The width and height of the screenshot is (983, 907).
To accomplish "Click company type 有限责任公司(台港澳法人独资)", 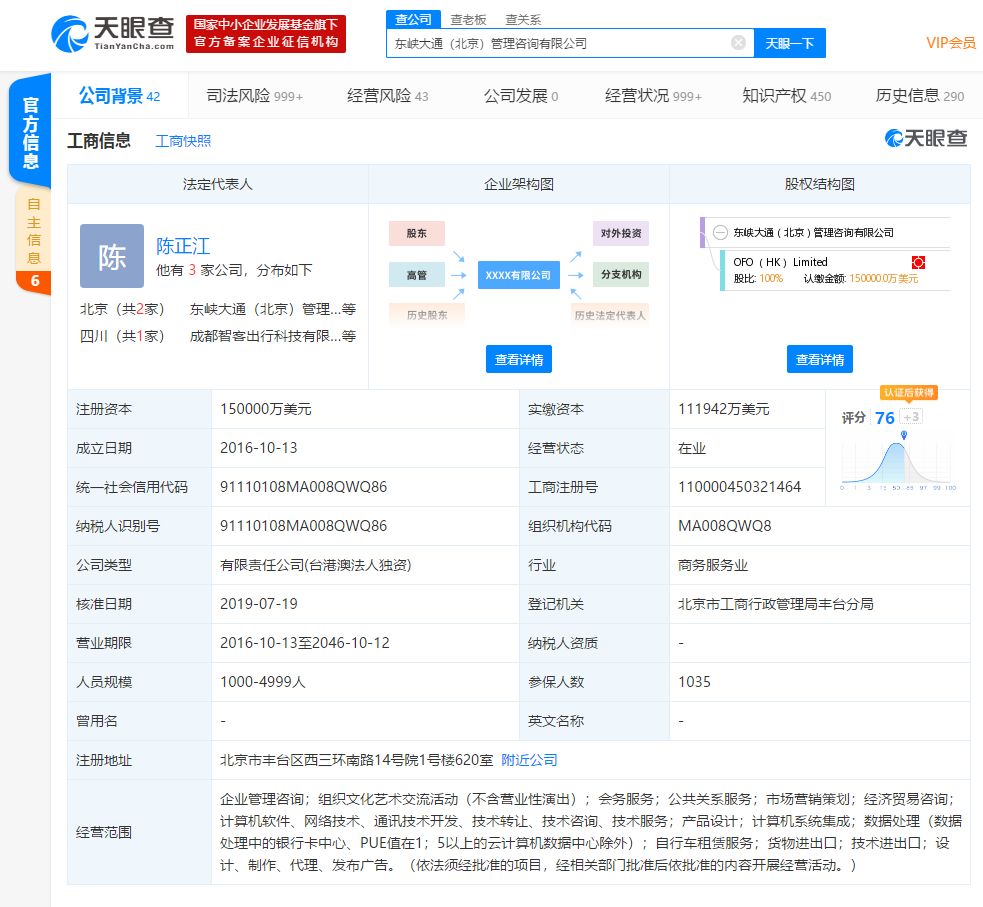I will tap(315, 565).
